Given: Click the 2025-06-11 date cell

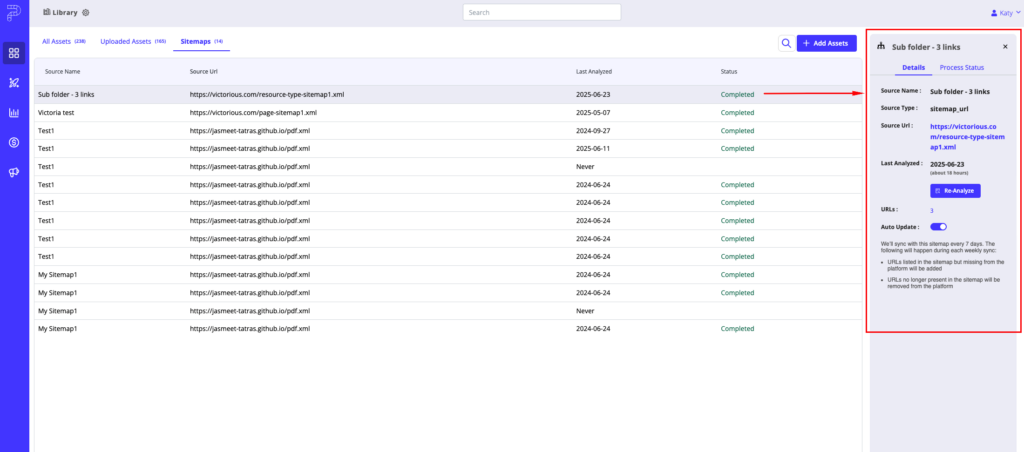Looking at the screenshot, I should coord(593,148).
